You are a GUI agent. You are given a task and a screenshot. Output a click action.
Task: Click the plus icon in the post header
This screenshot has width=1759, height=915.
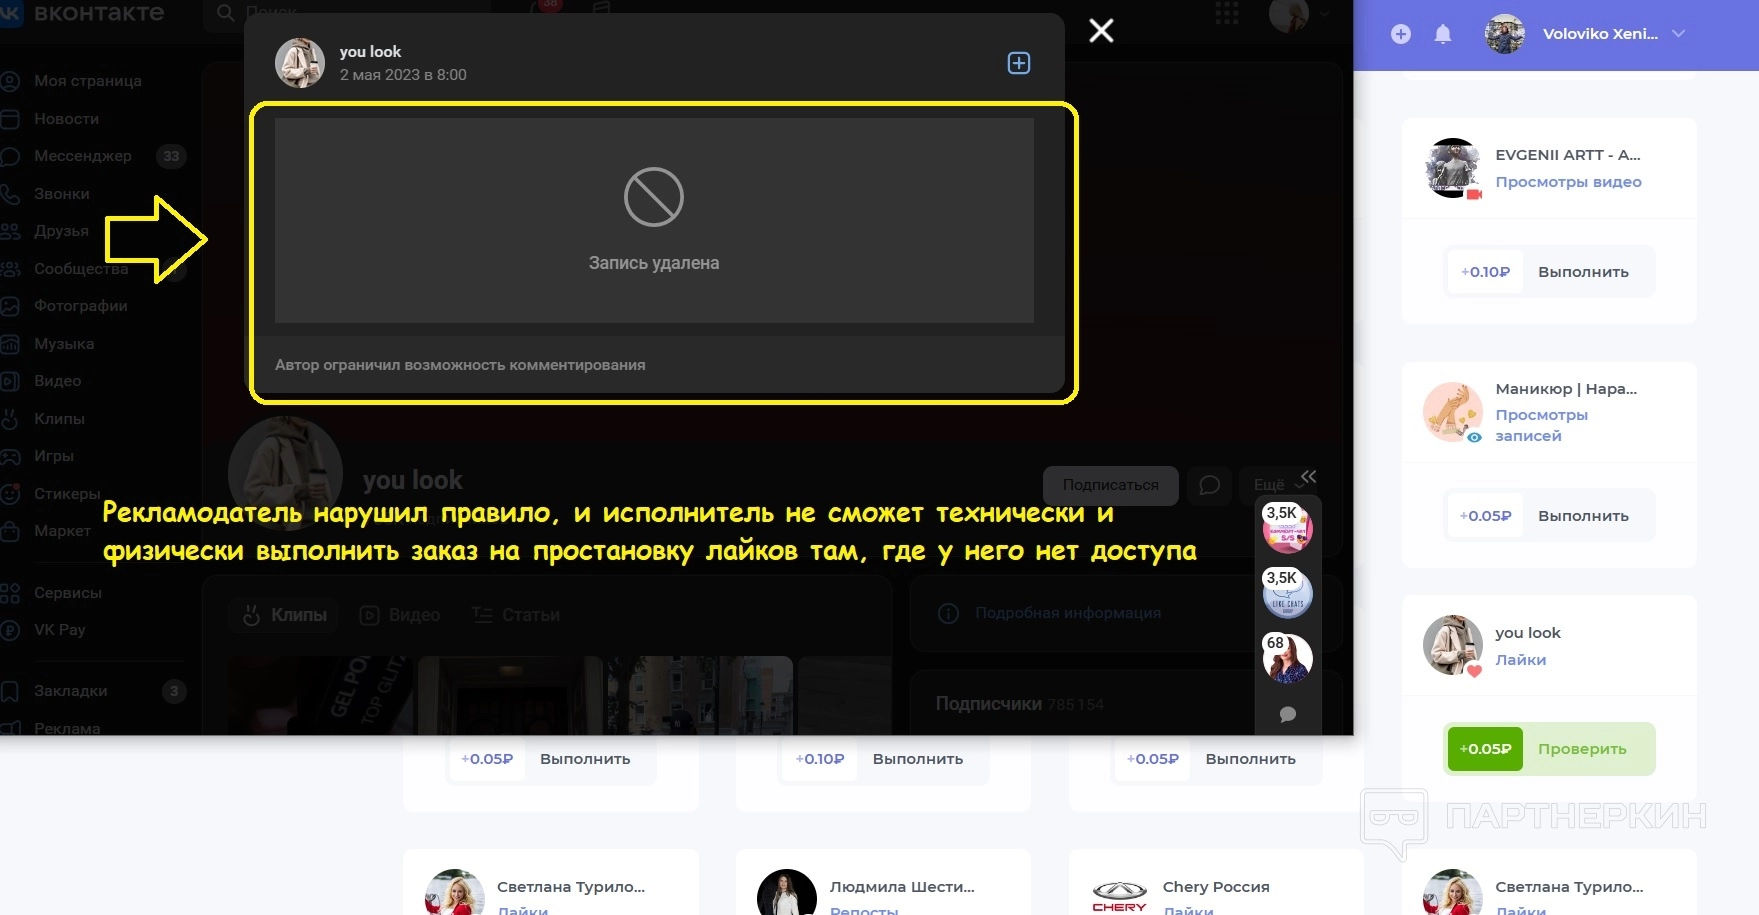pyautogui.click(x=1018, y=63)
